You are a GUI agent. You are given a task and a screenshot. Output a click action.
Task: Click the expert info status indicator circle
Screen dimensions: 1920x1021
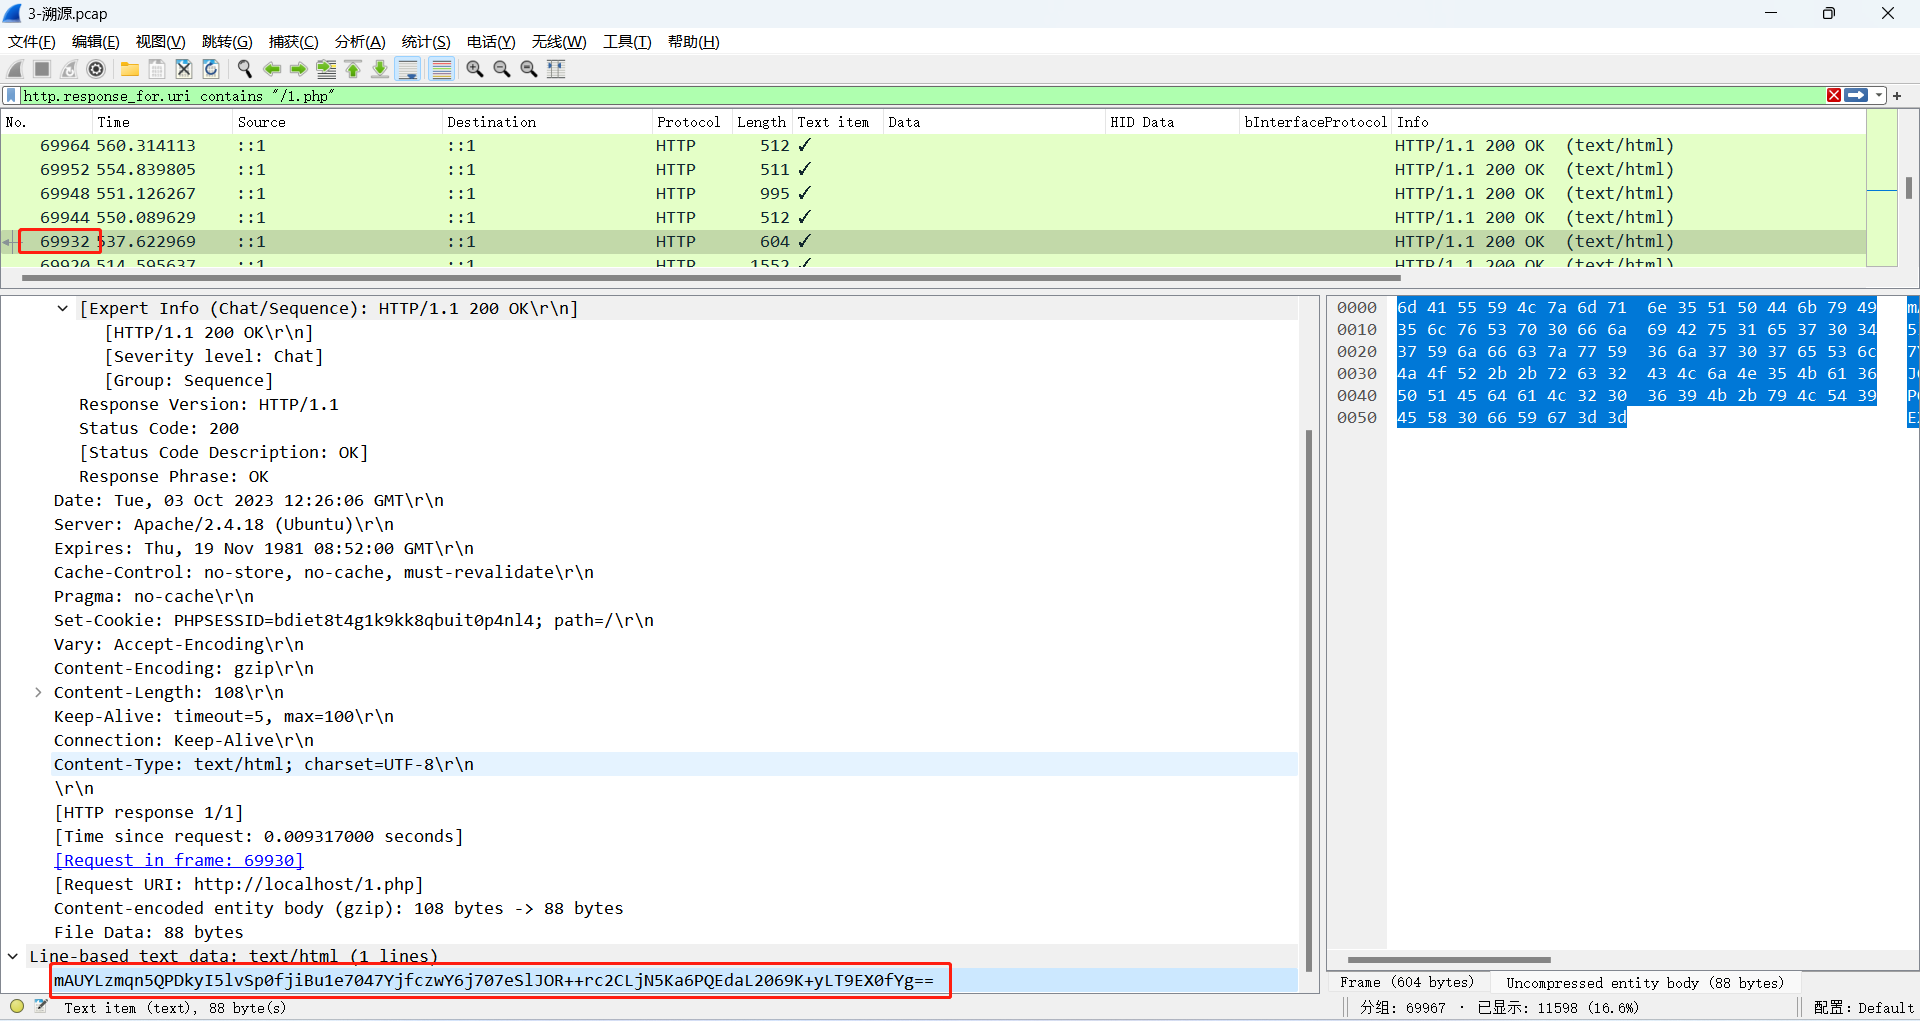17,1007
